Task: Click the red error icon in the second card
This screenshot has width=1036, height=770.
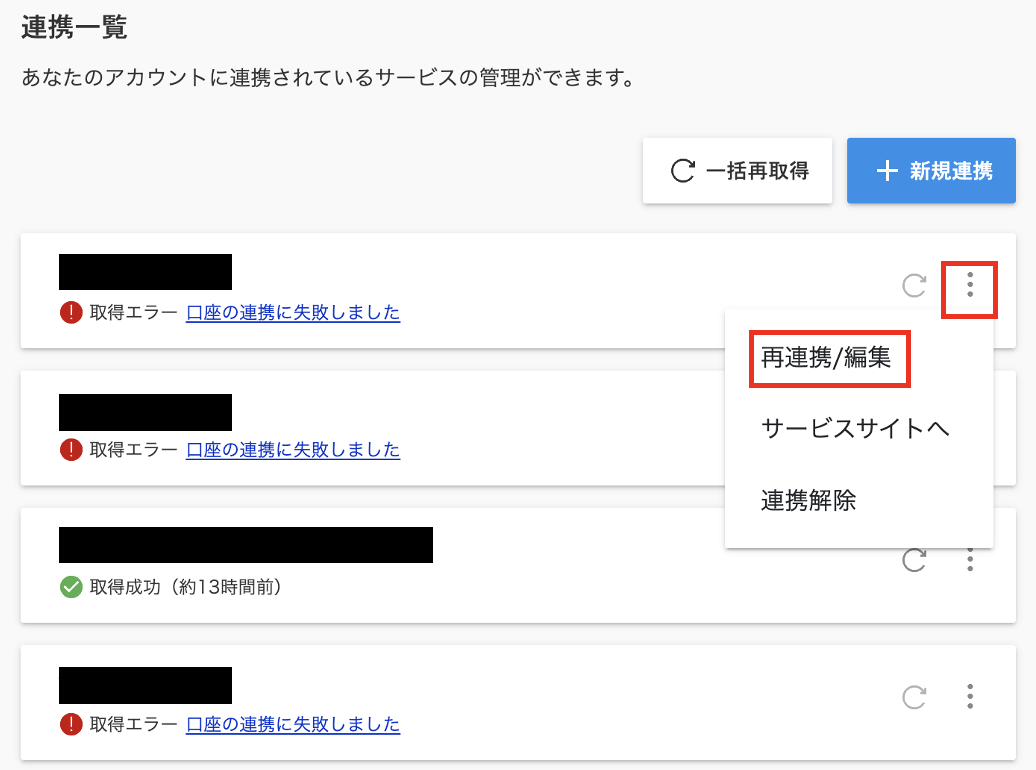Action: click(71, 449)
